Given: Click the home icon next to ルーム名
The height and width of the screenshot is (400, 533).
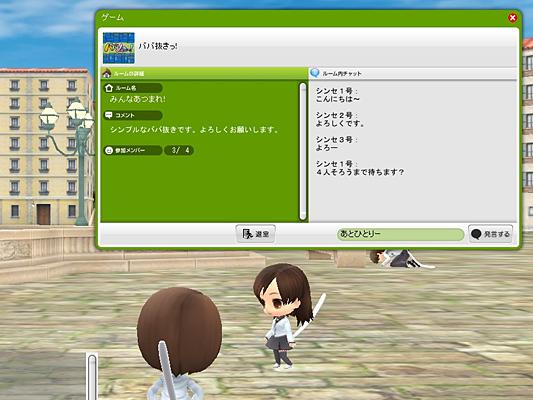Looking at the screenshot, I should pos(109,88).
